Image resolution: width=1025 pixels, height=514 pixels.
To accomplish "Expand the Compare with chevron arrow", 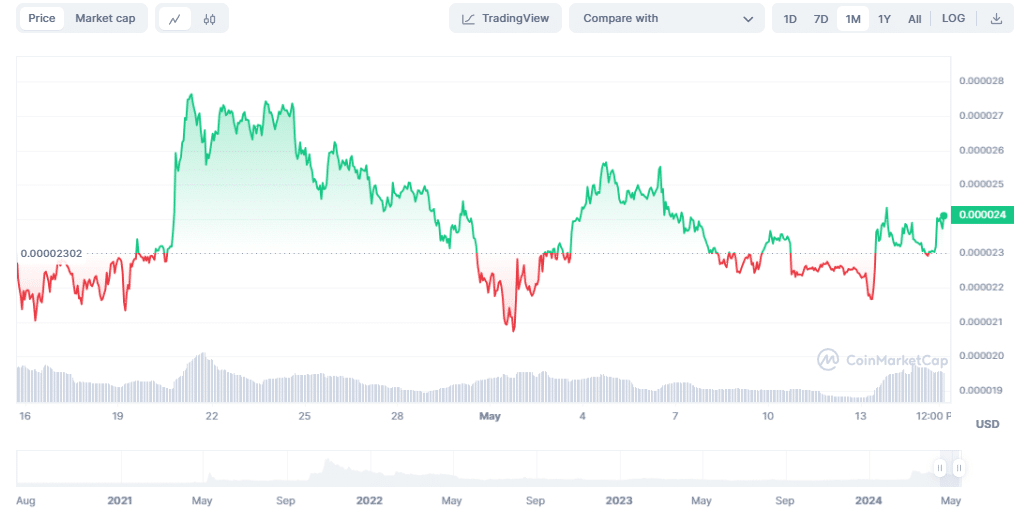I will (748, 19).
